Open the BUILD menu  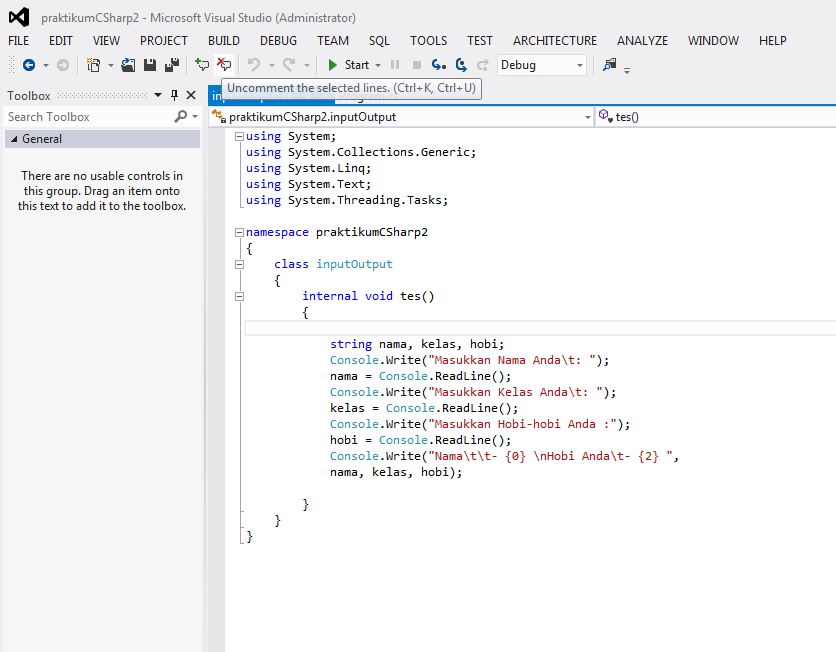(223, 41)
